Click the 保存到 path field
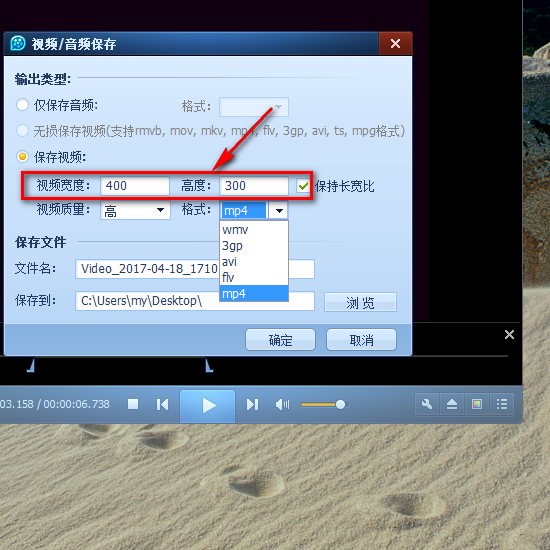The height and width of the screenshot is (550, 550). tap(195, 301)
